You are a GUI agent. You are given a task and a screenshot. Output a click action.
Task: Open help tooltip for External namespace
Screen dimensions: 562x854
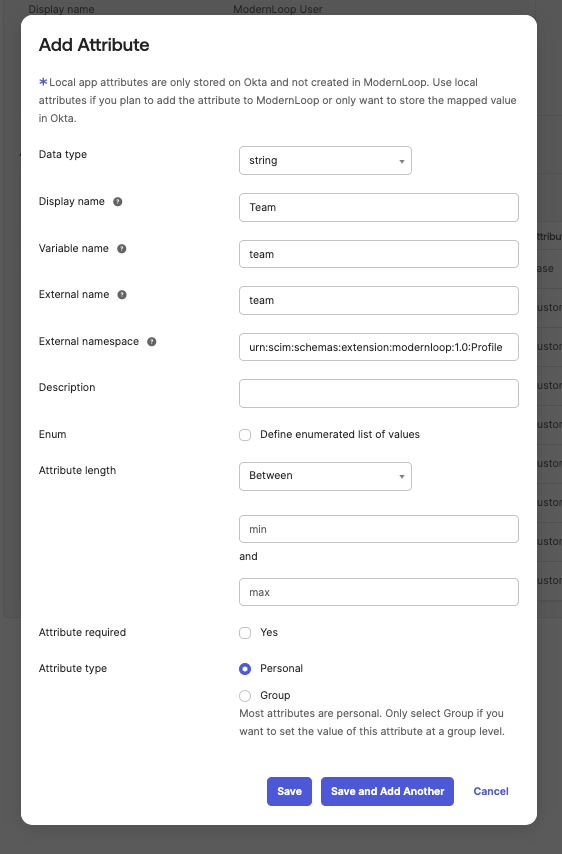coord(152,341)
